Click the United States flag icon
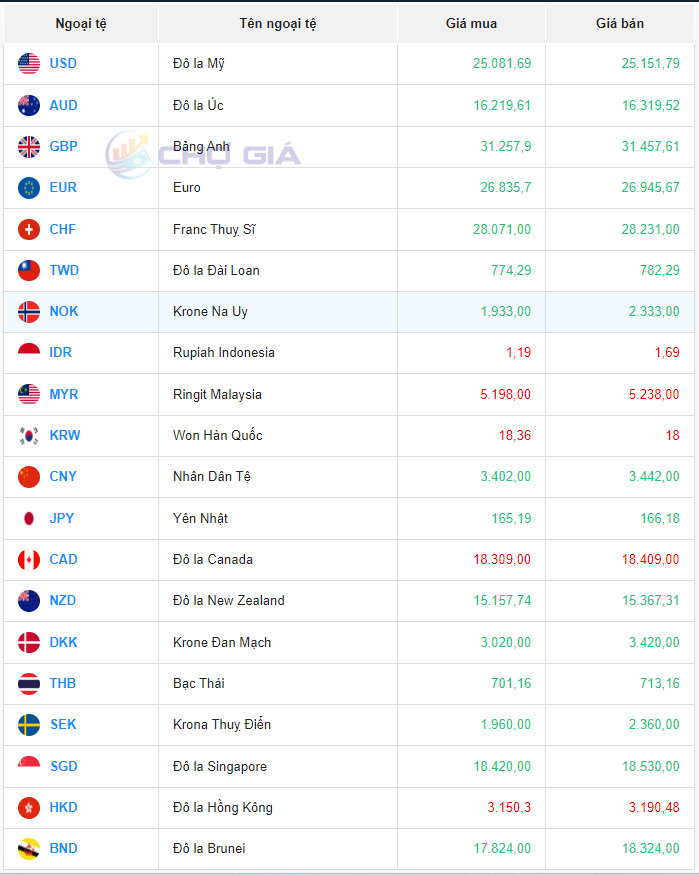 [x=29, y=64]
